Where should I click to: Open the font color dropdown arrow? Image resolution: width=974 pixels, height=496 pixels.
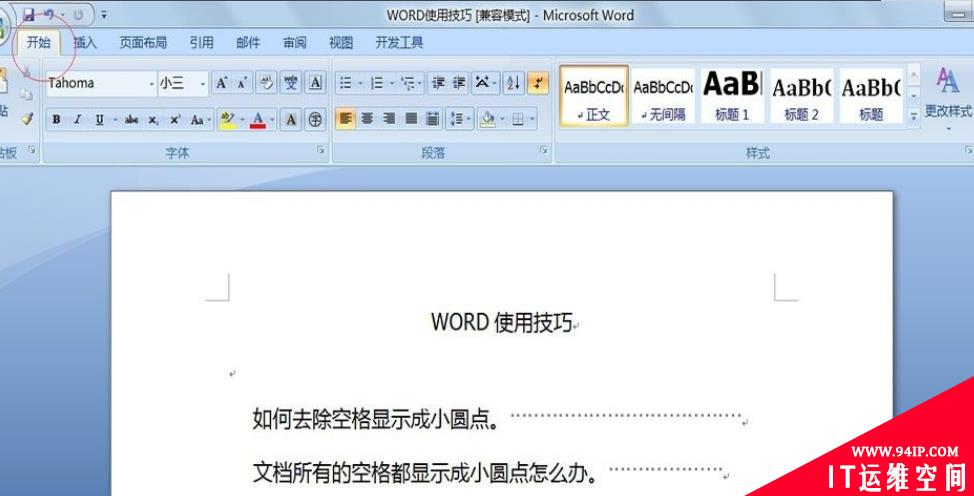[x=272, y=119]
